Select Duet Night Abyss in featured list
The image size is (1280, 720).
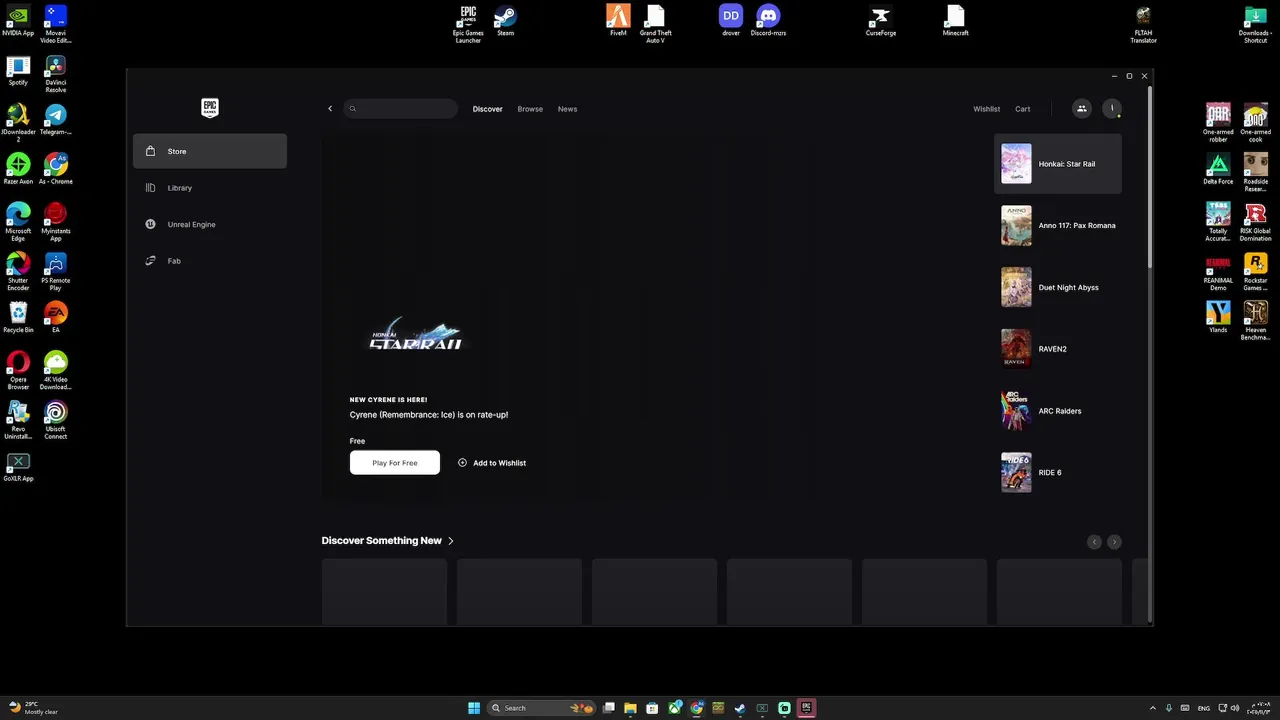point(1058,288)
